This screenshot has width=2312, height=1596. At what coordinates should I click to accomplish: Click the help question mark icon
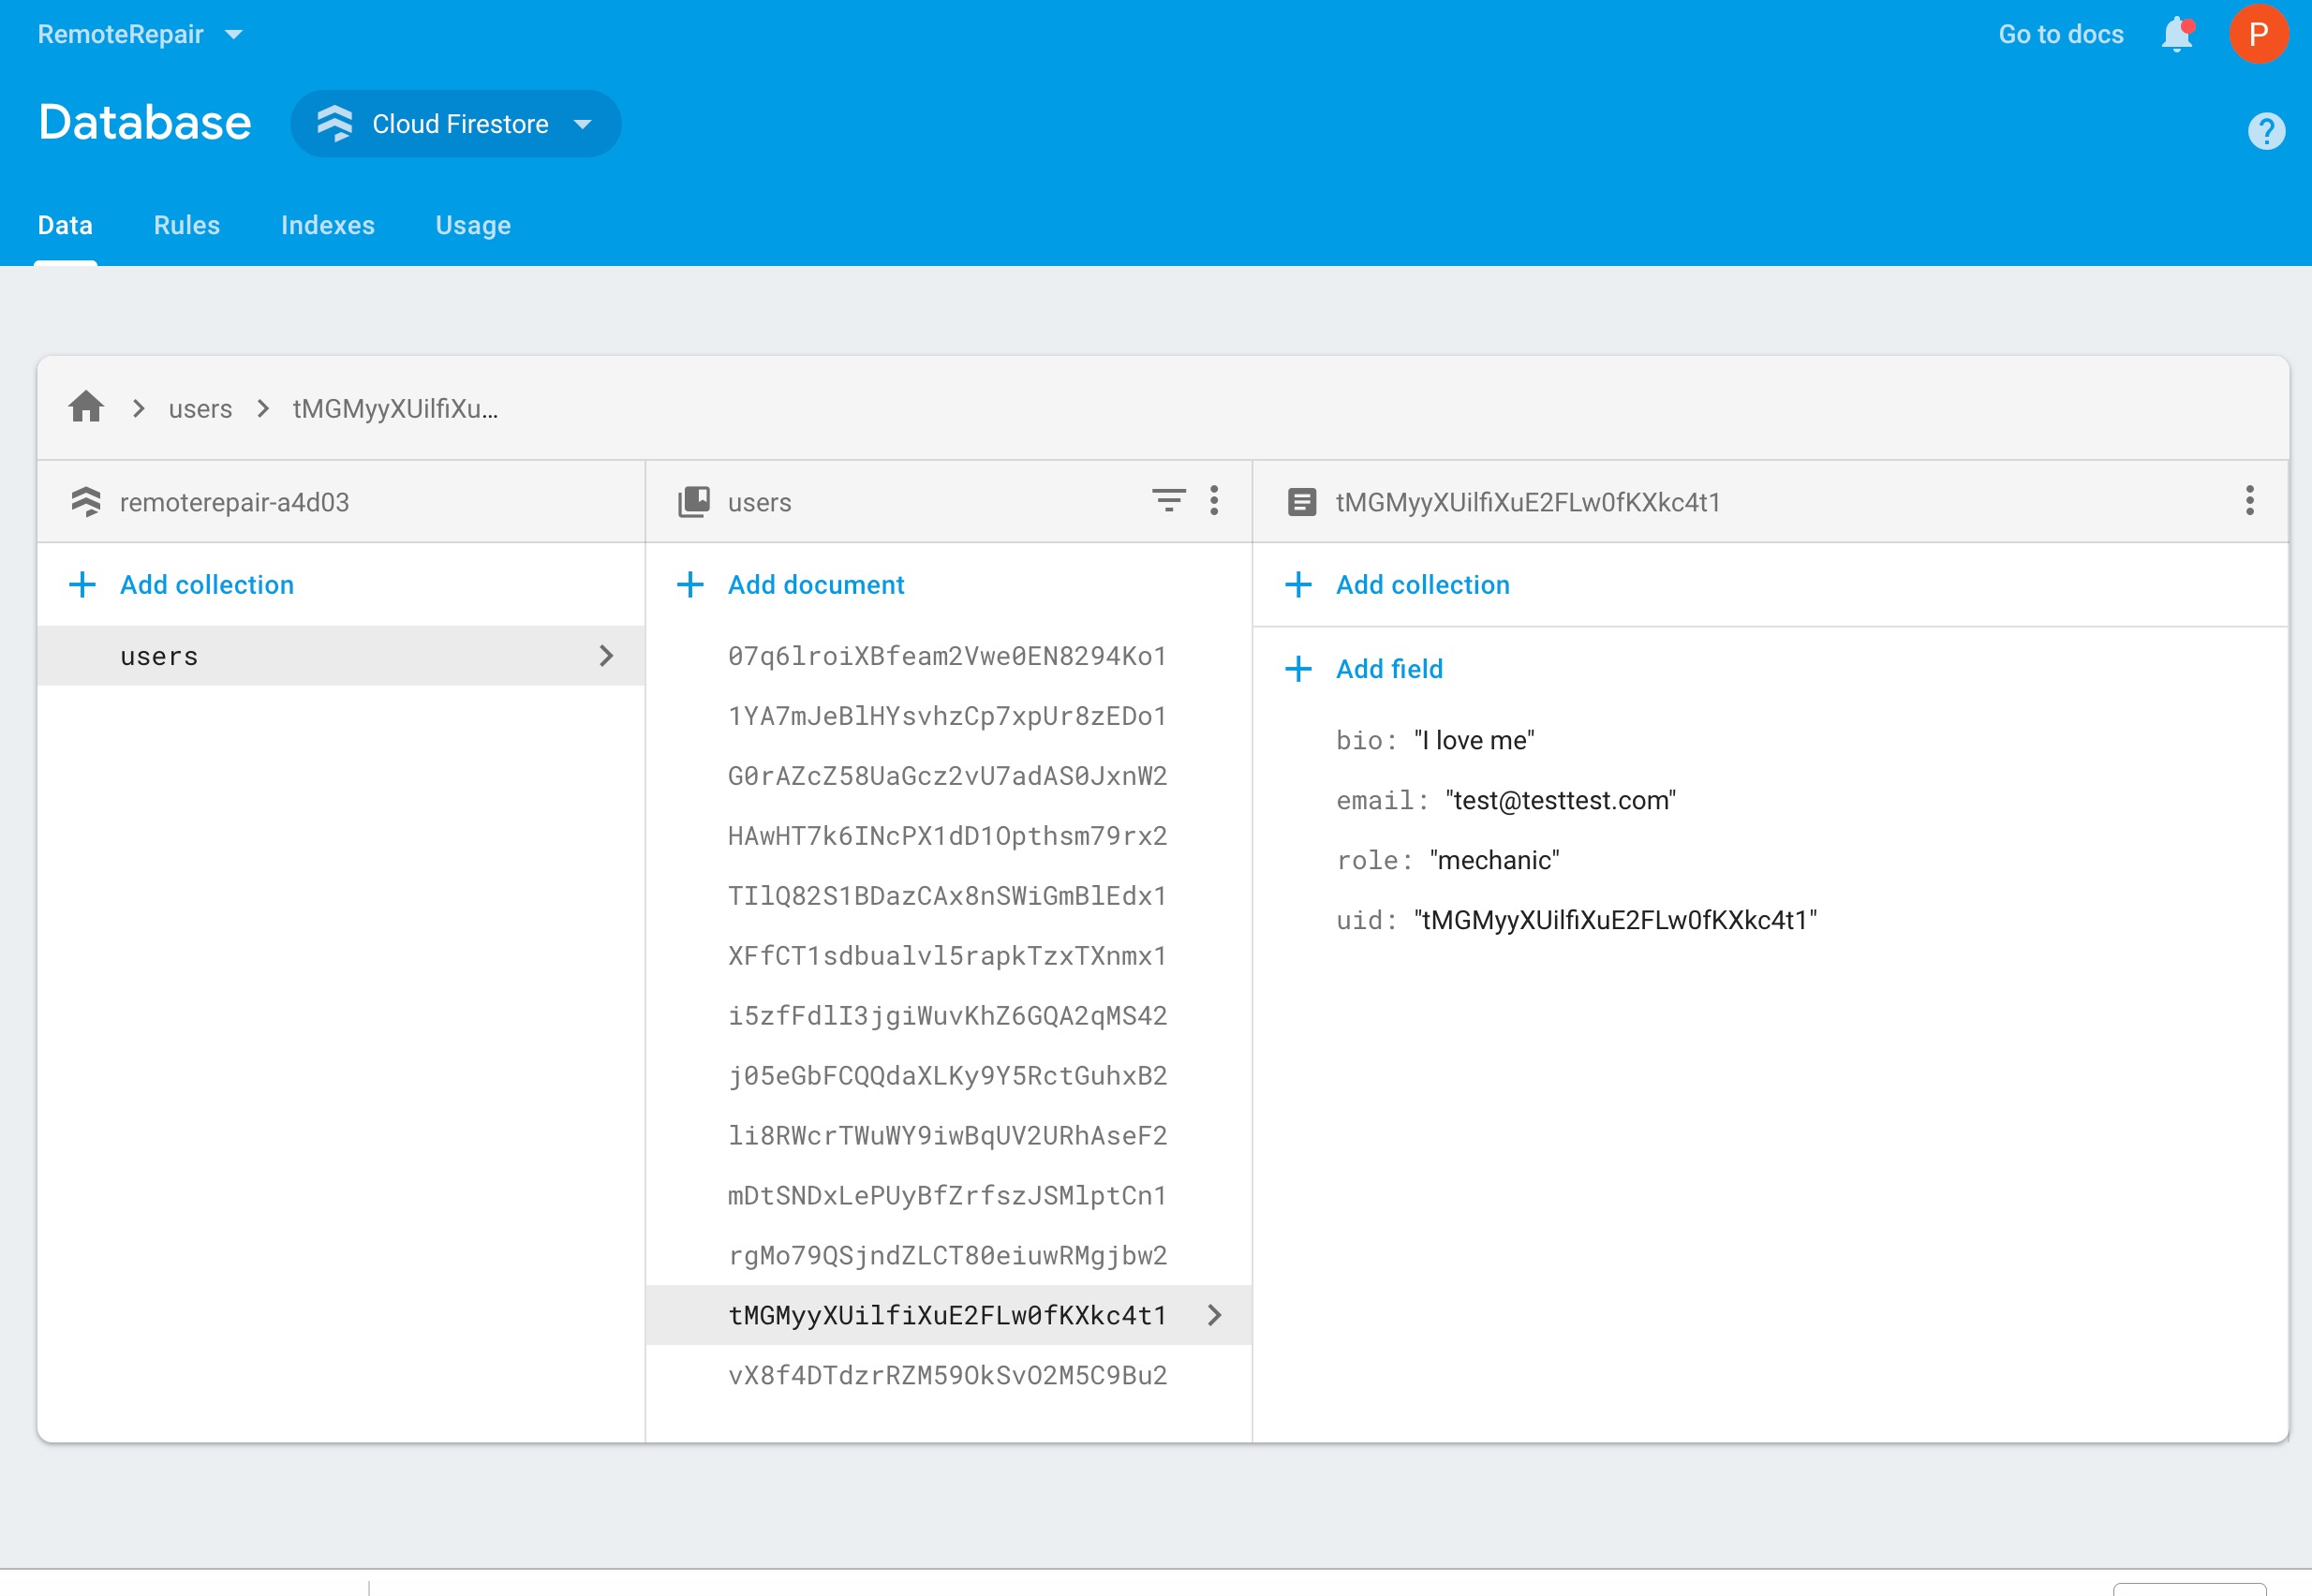point(2265,131)
